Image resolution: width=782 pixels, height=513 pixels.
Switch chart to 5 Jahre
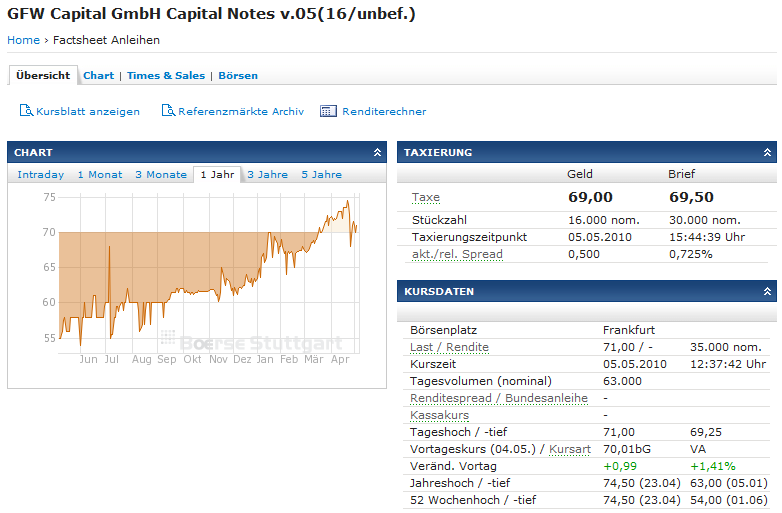pos(321,175)
